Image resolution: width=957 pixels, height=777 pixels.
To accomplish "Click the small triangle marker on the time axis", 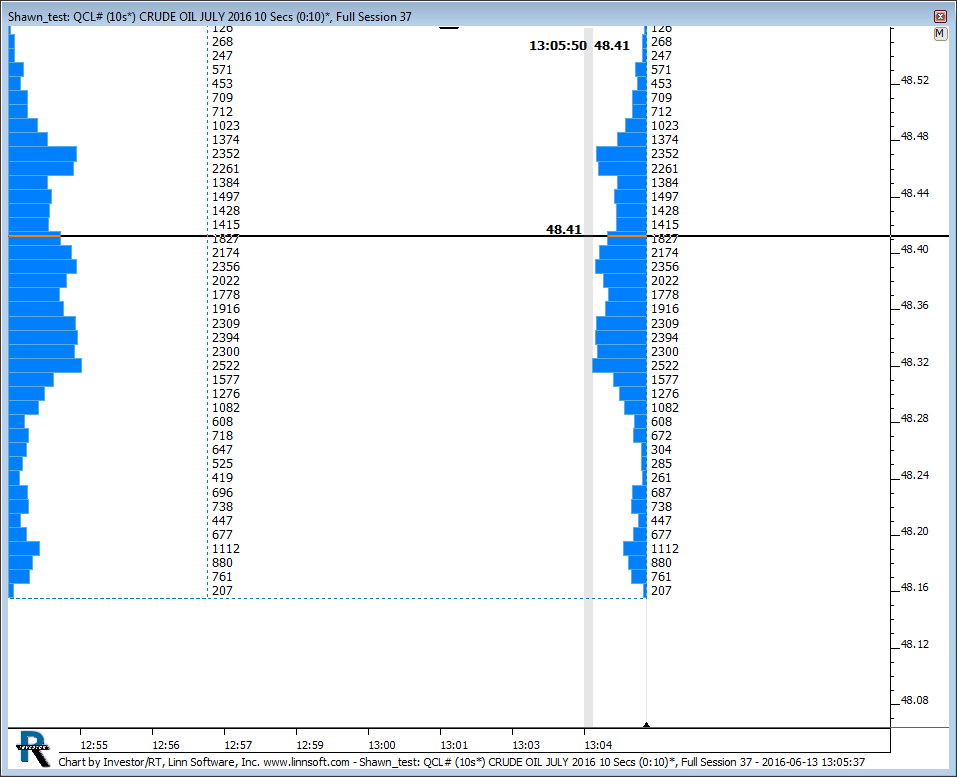I will (646, 724).
